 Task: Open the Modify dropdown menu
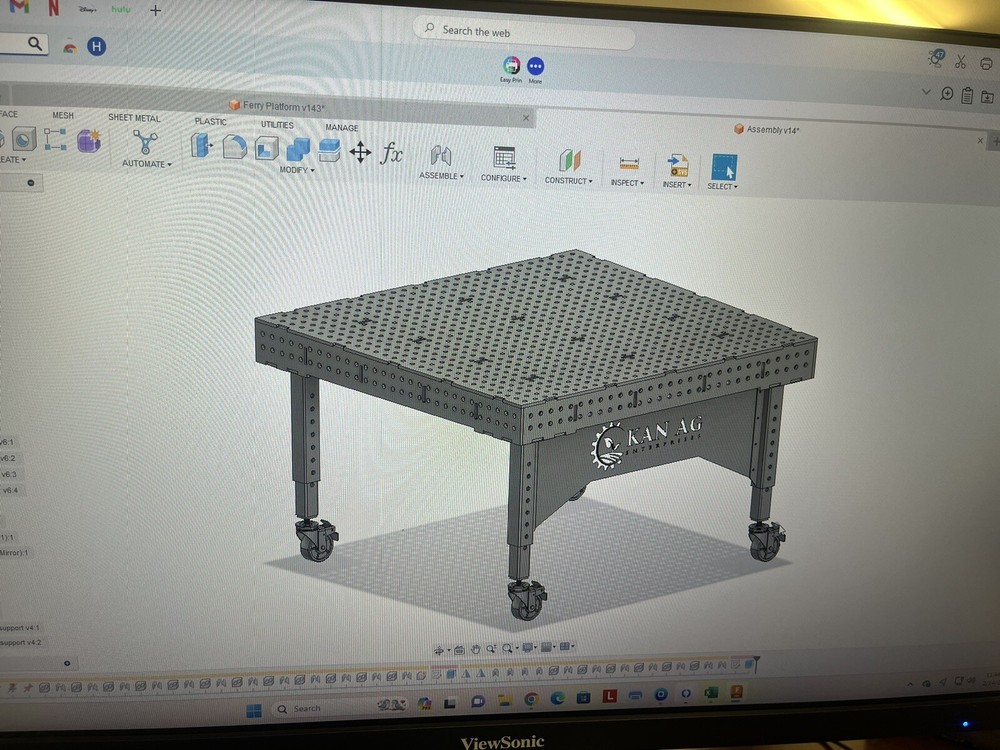[297, 170]
